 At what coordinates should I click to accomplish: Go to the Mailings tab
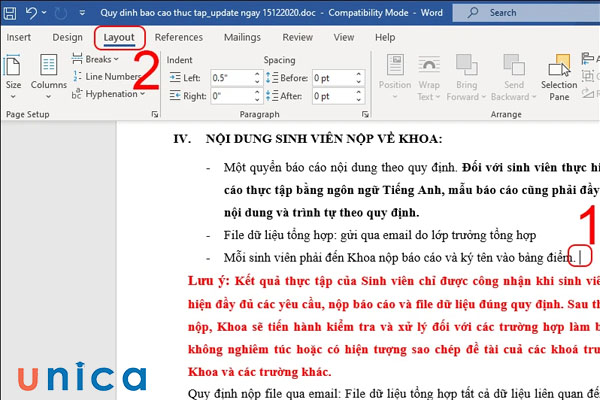coord(242,38)
